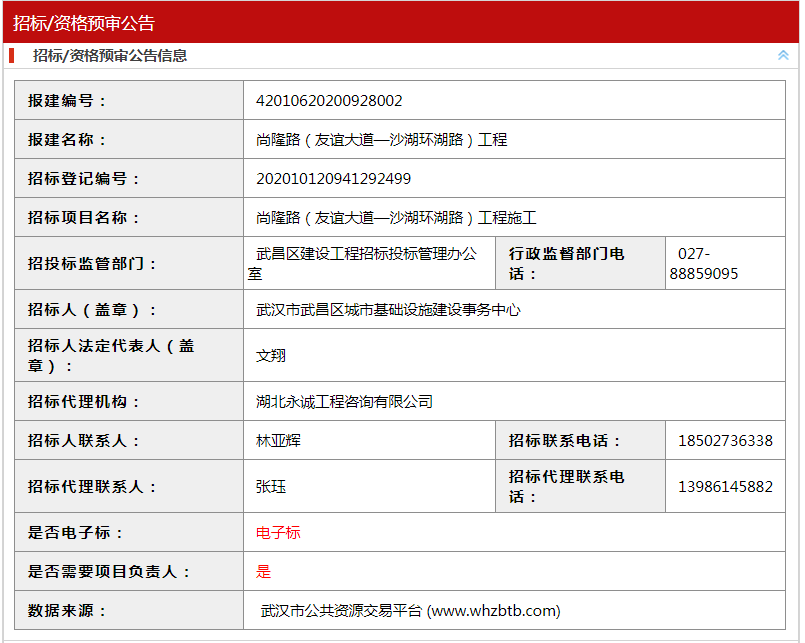The image size is (805, 643).
Task: Click the 招标代理联系人 label
Action: click(x=92, y=486)
